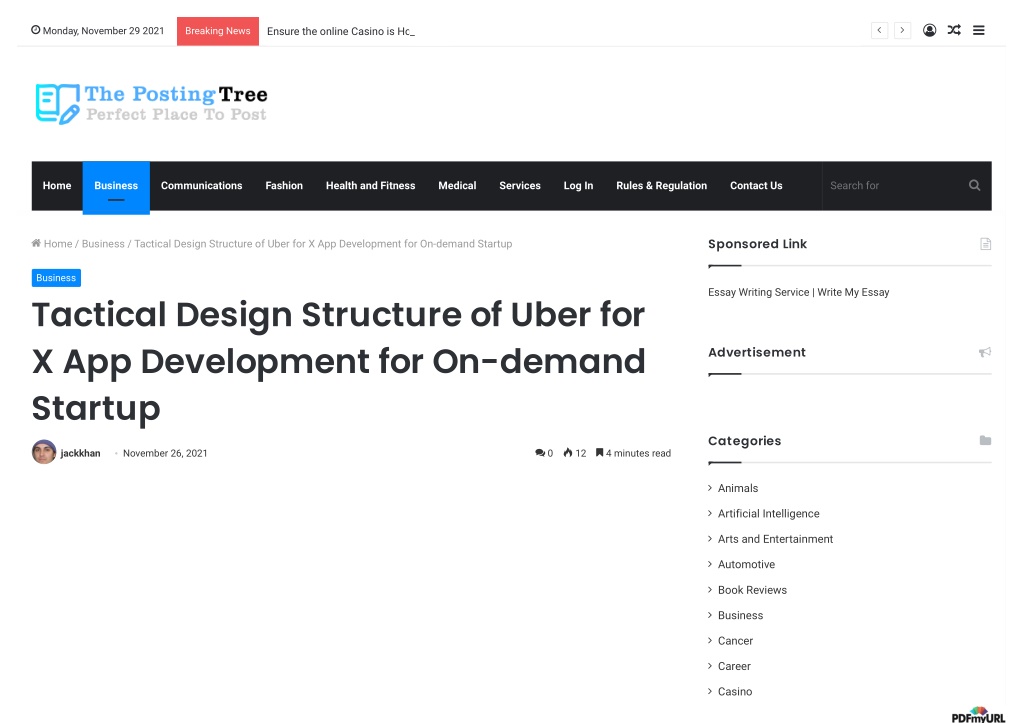Click the previous breaking news arrow
The width and height of the screenshot is (1024, 723).
(879, 30)
